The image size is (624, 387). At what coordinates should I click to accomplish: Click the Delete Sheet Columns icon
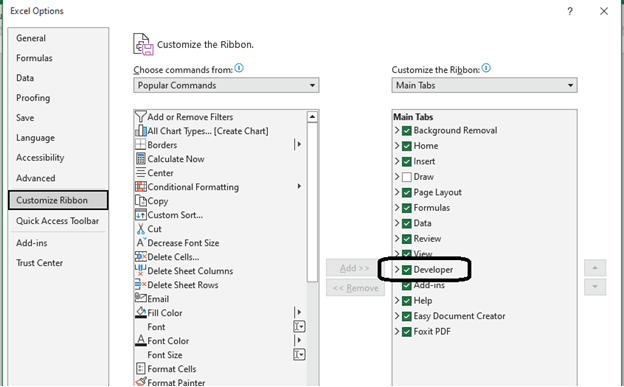(x=140, y=270)
